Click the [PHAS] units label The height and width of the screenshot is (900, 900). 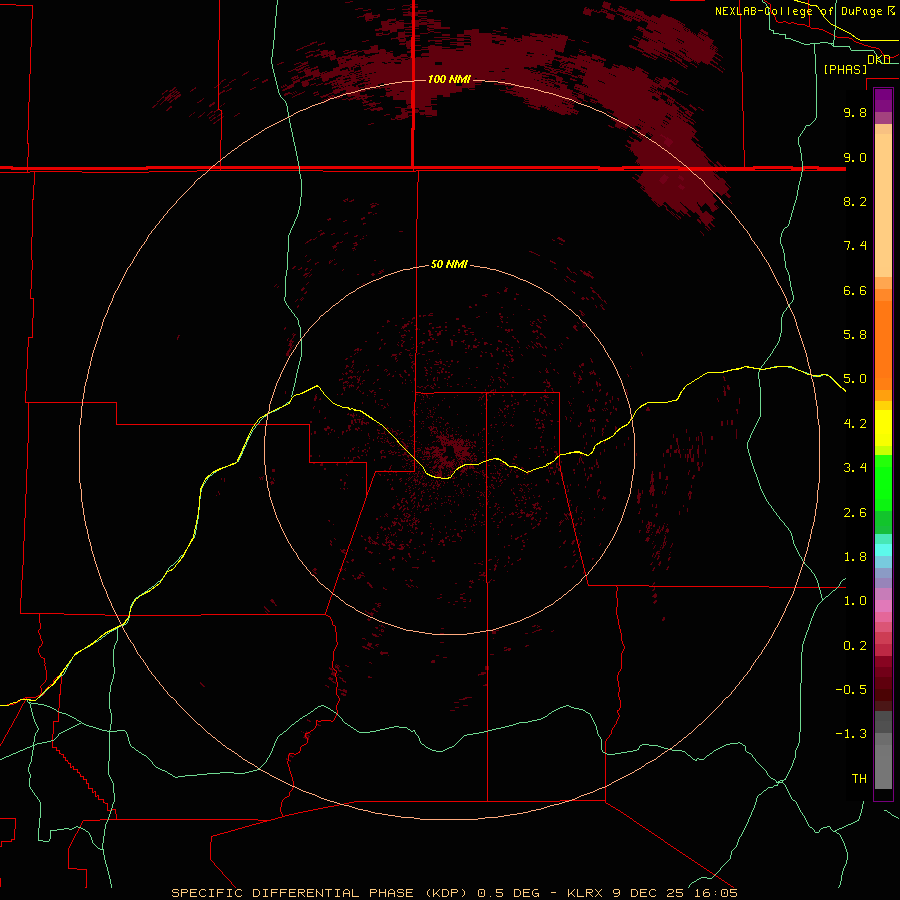click(x=845, y=69)
